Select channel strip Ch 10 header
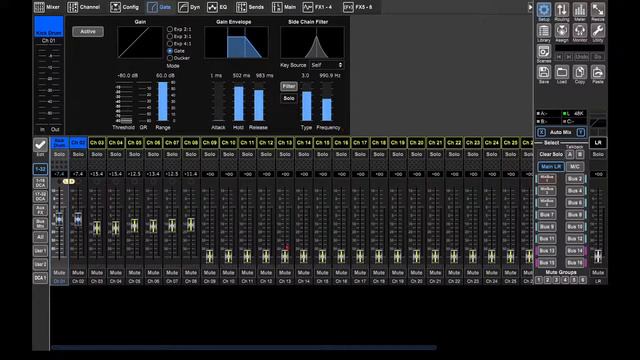The image size is (640, 360). tap(228, 142)
